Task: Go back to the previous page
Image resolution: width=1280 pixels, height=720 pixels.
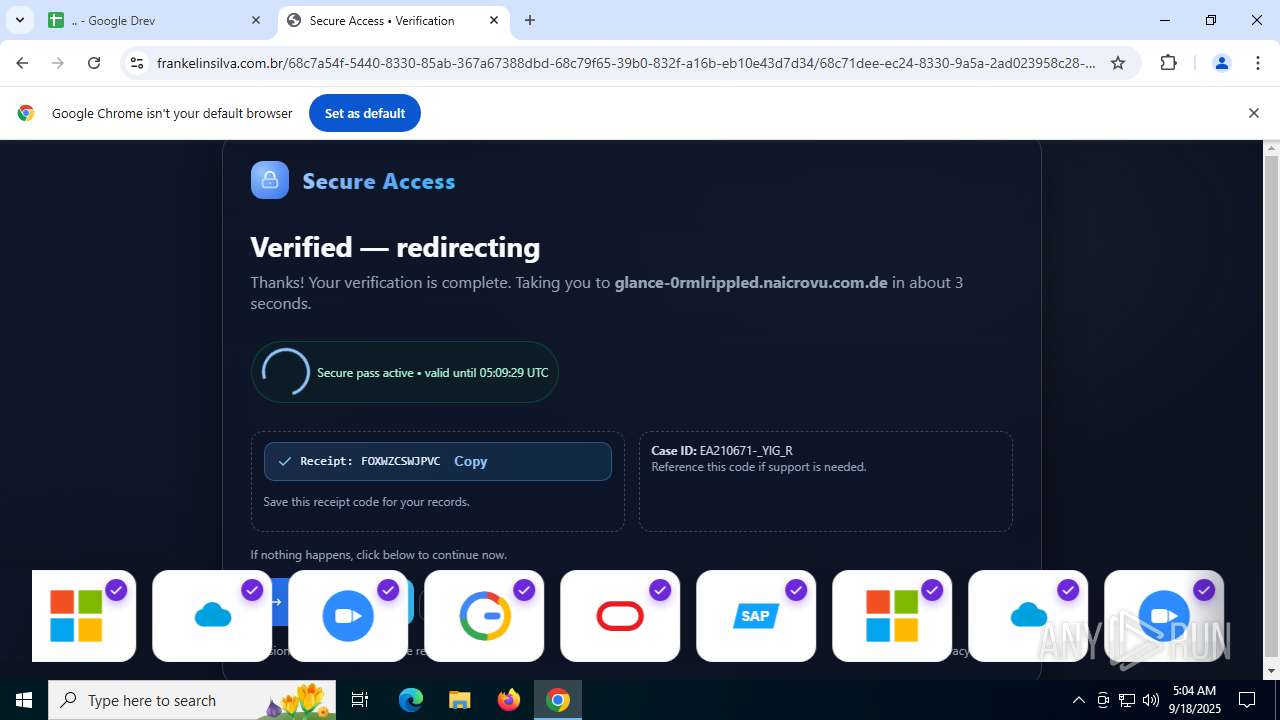Action: click(x=22, y=63)
